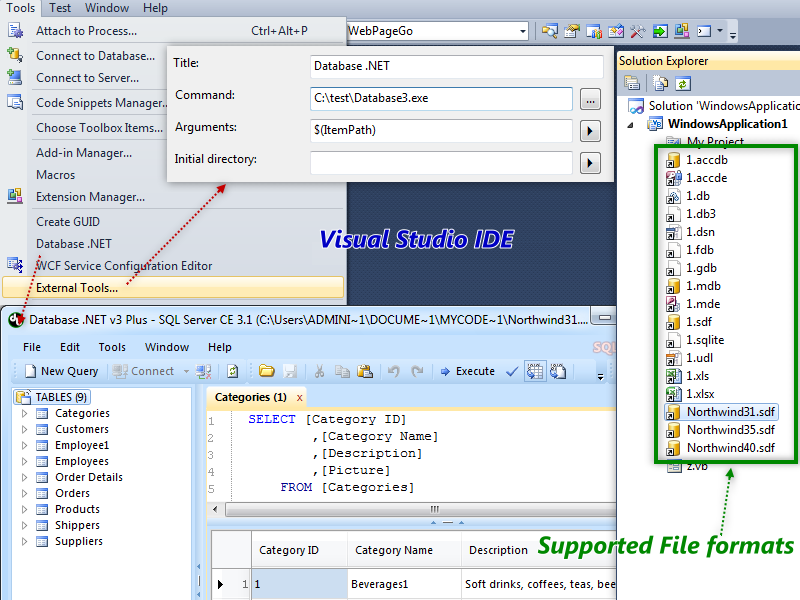
Task: Expand the Order Details table node
Action: coord(24,477)
